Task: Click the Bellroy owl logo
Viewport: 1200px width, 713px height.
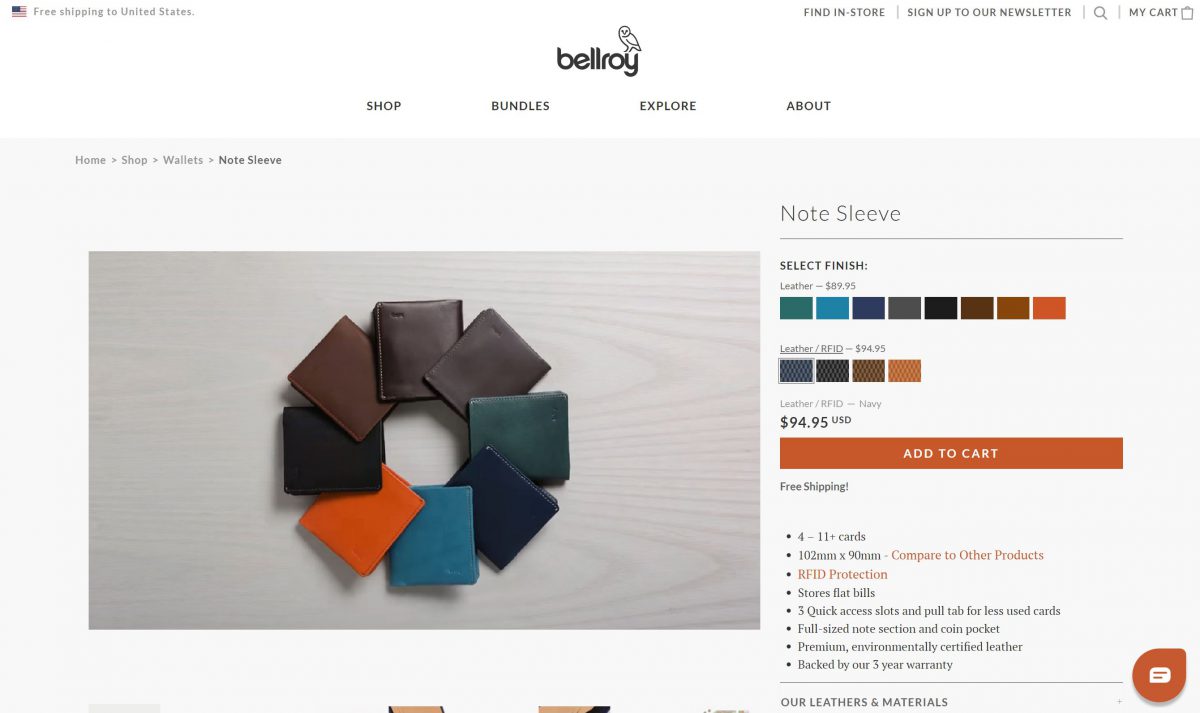Action: click(x=599, y=51)
